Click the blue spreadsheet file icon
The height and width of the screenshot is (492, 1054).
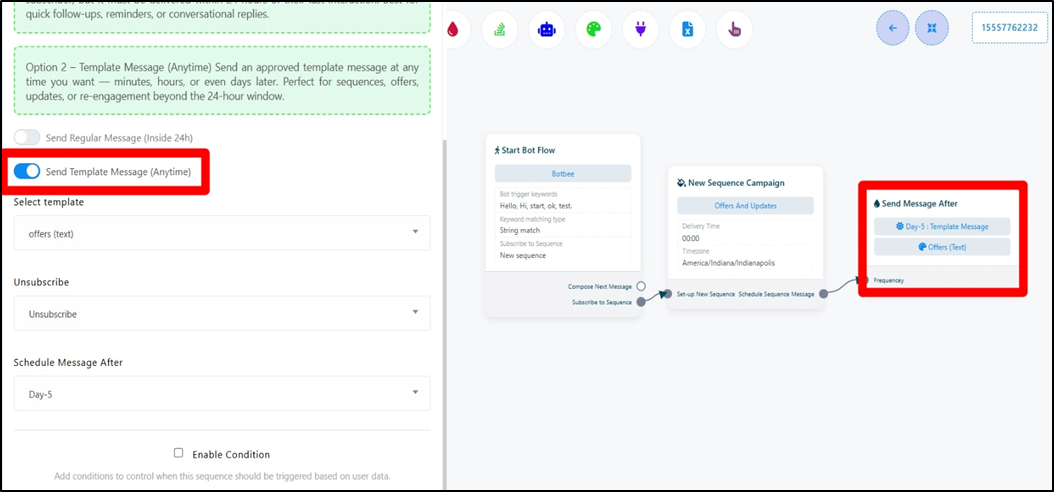click(687, 29)
